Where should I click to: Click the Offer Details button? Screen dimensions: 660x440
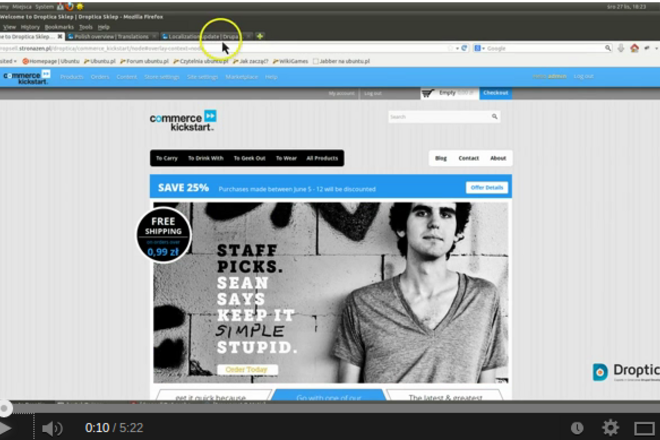[x=487, y=188]
